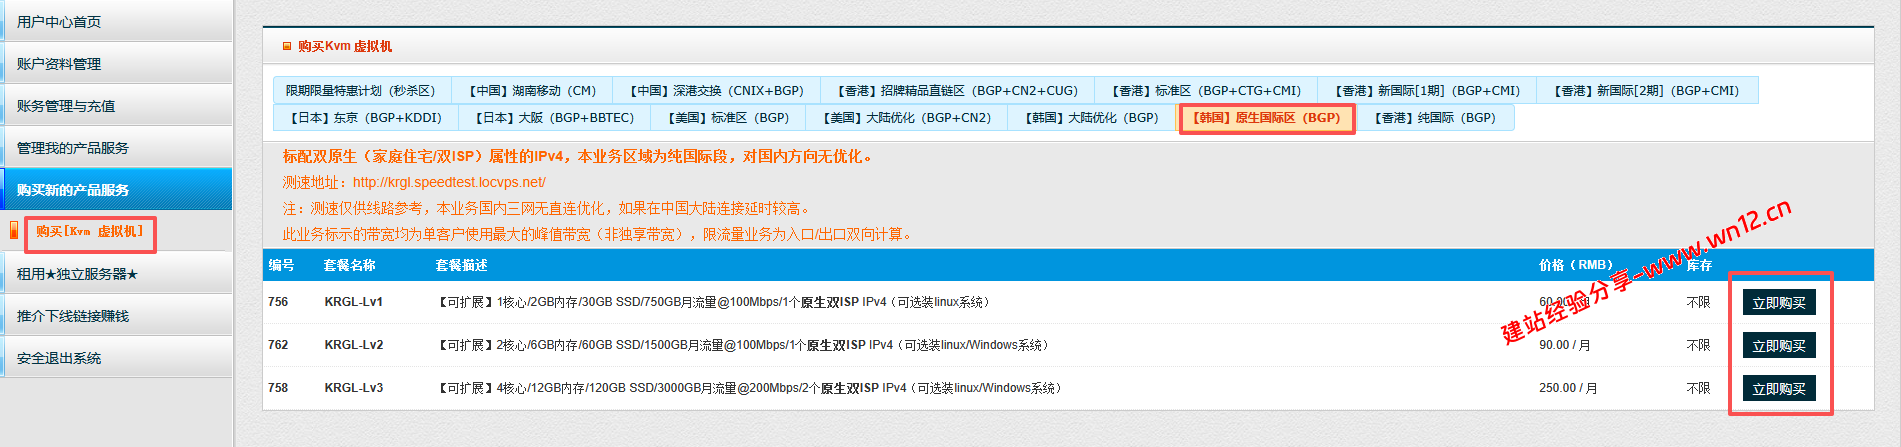Select 【韩国】原生国际区 (BGP) tab
This screenshot has height=447, width=1901.
(1266, 118)
